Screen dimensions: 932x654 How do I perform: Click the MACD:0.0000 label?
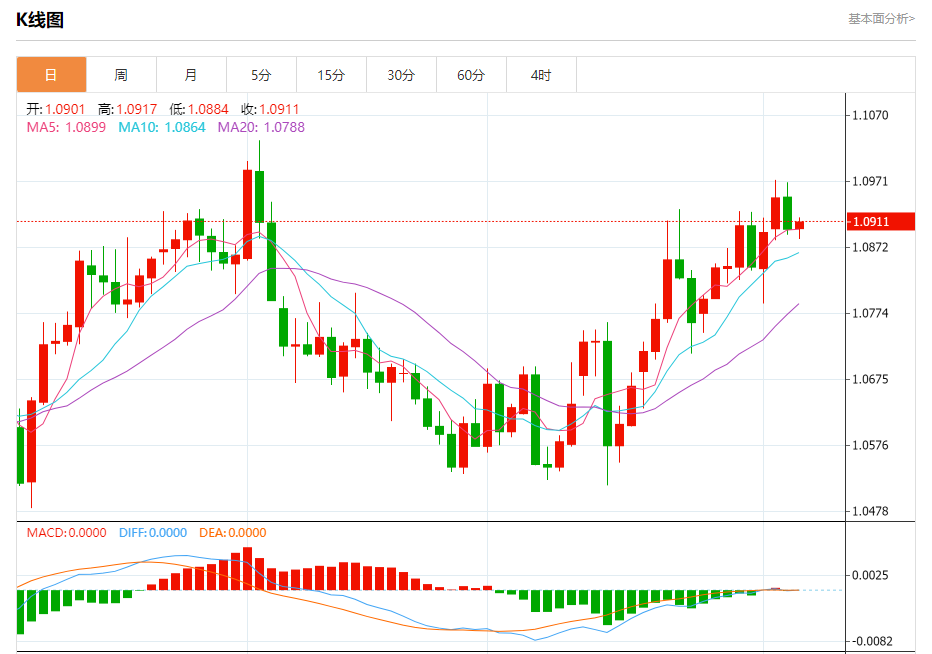(x=67, y=533)
